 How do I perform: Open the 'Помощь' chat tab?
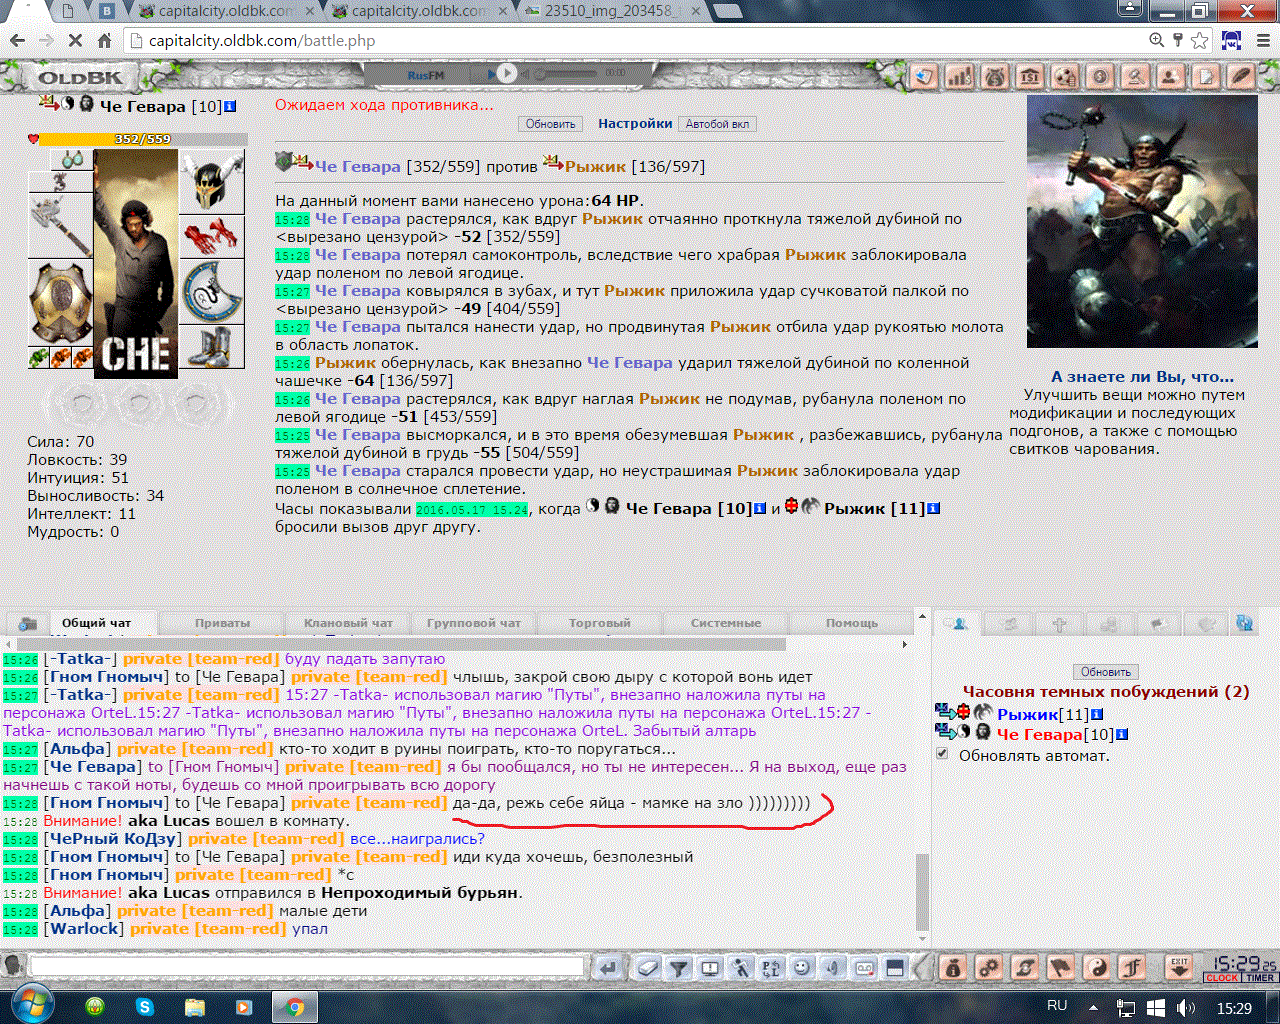[x=852, y=623]
